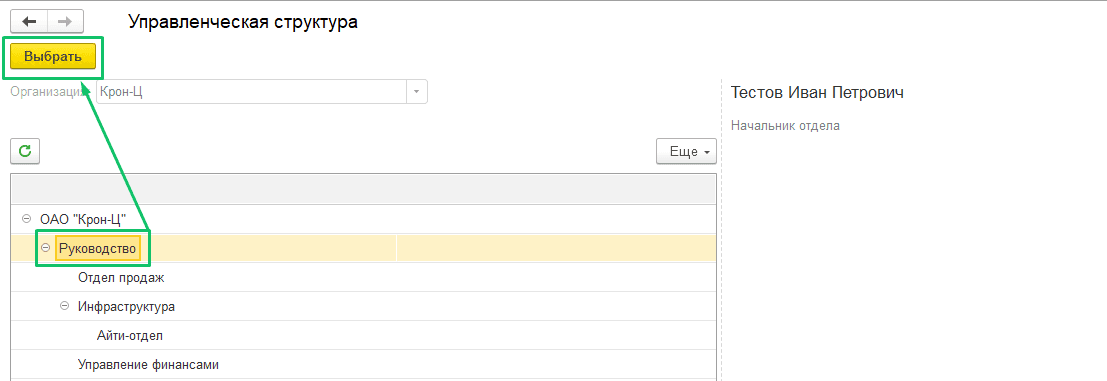
Task: Select Управление финансами in the tree
Action: [x=148, y=365]
